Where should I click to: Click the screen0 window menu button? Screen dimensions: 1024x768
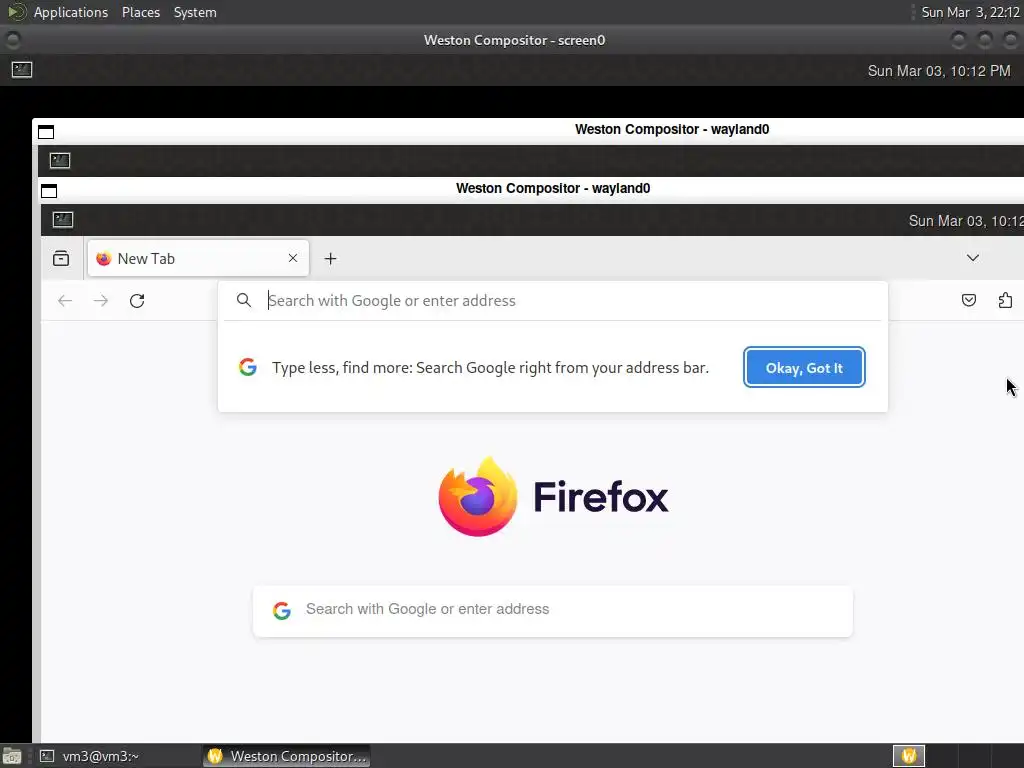[12, 40]
